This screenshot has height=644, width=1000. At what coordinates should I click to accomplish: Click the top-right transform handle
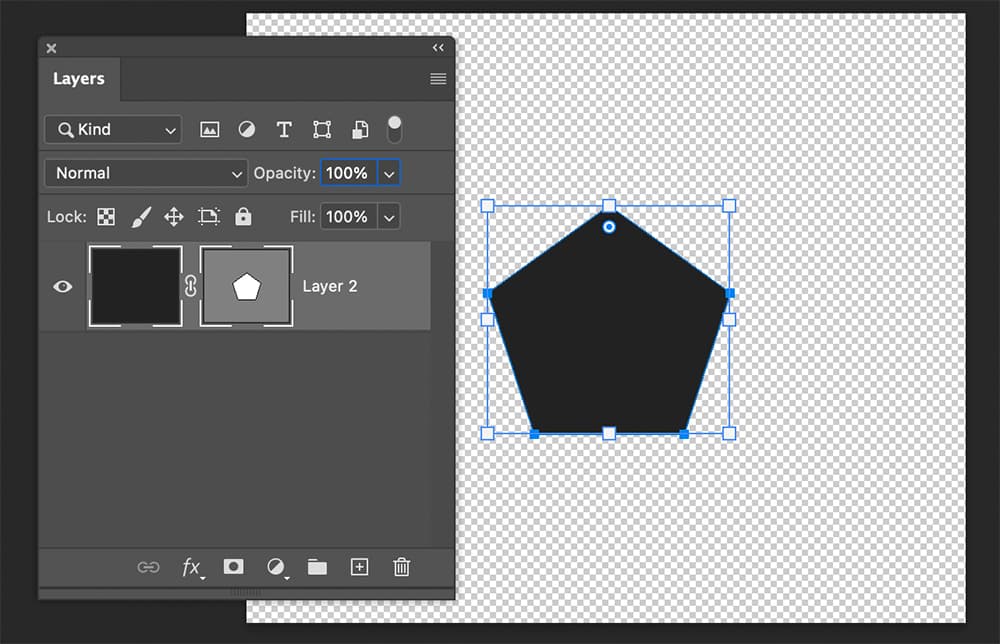[x=729, y=206]
